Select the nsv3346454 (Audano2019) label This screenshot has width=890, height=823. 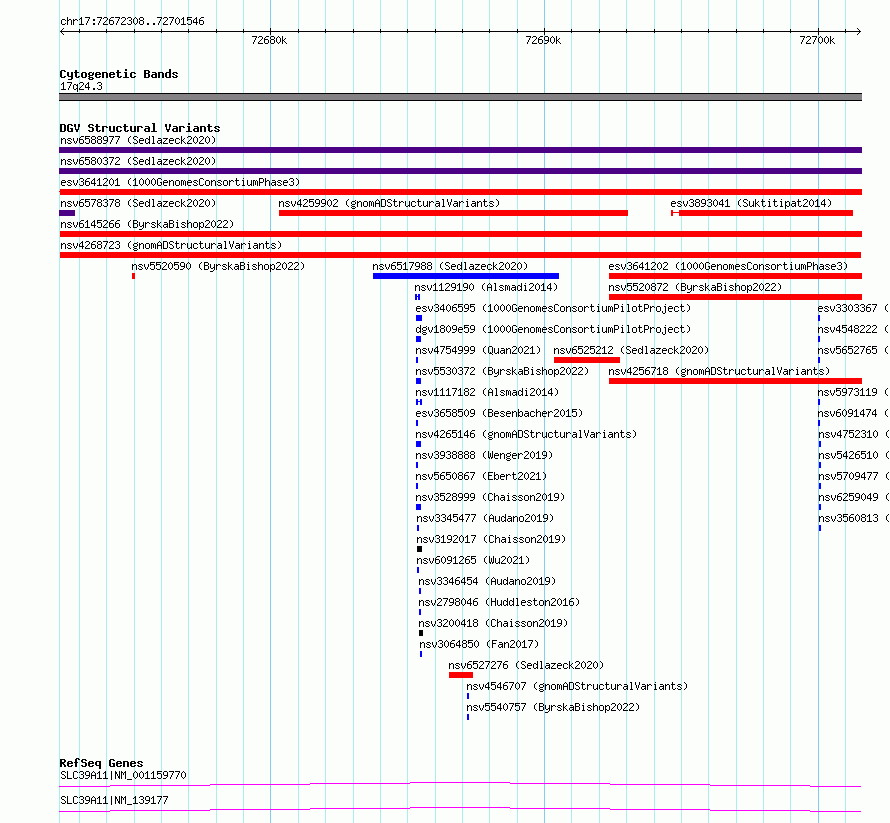click(x=487, y=581)
